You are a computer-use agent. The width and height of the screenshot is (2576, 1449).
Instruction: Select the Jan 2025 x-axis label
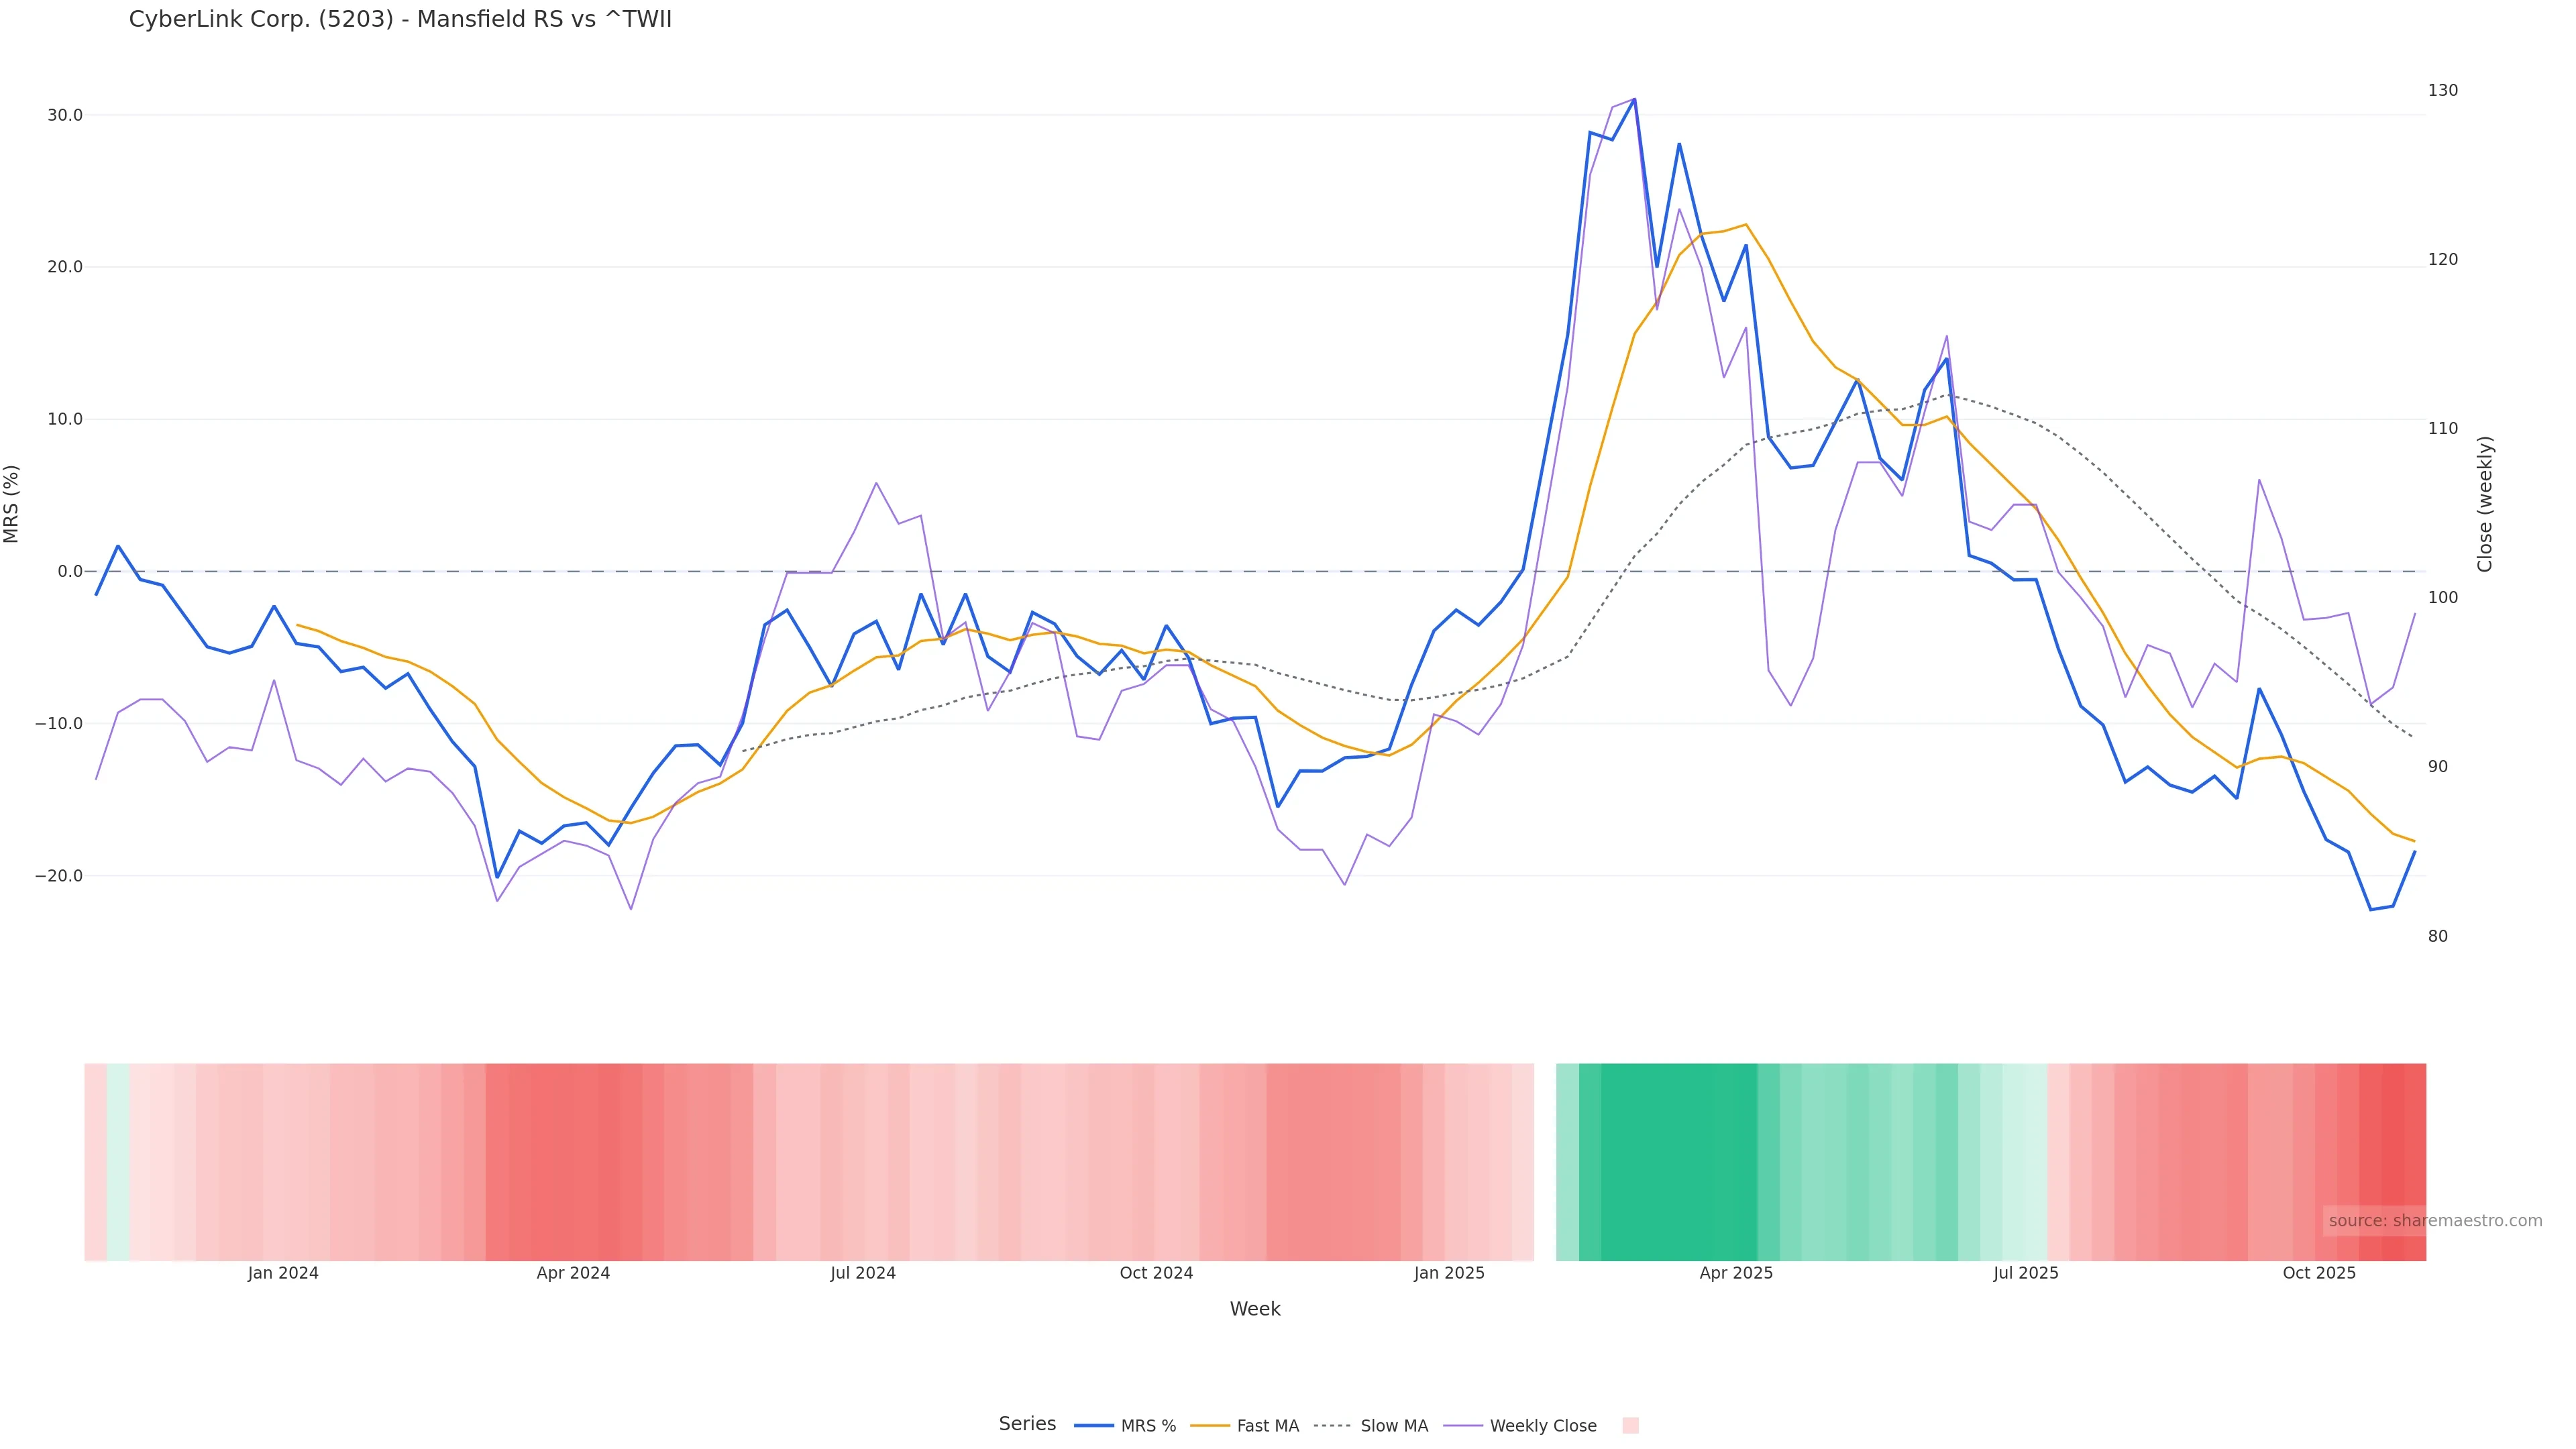1449,1274
